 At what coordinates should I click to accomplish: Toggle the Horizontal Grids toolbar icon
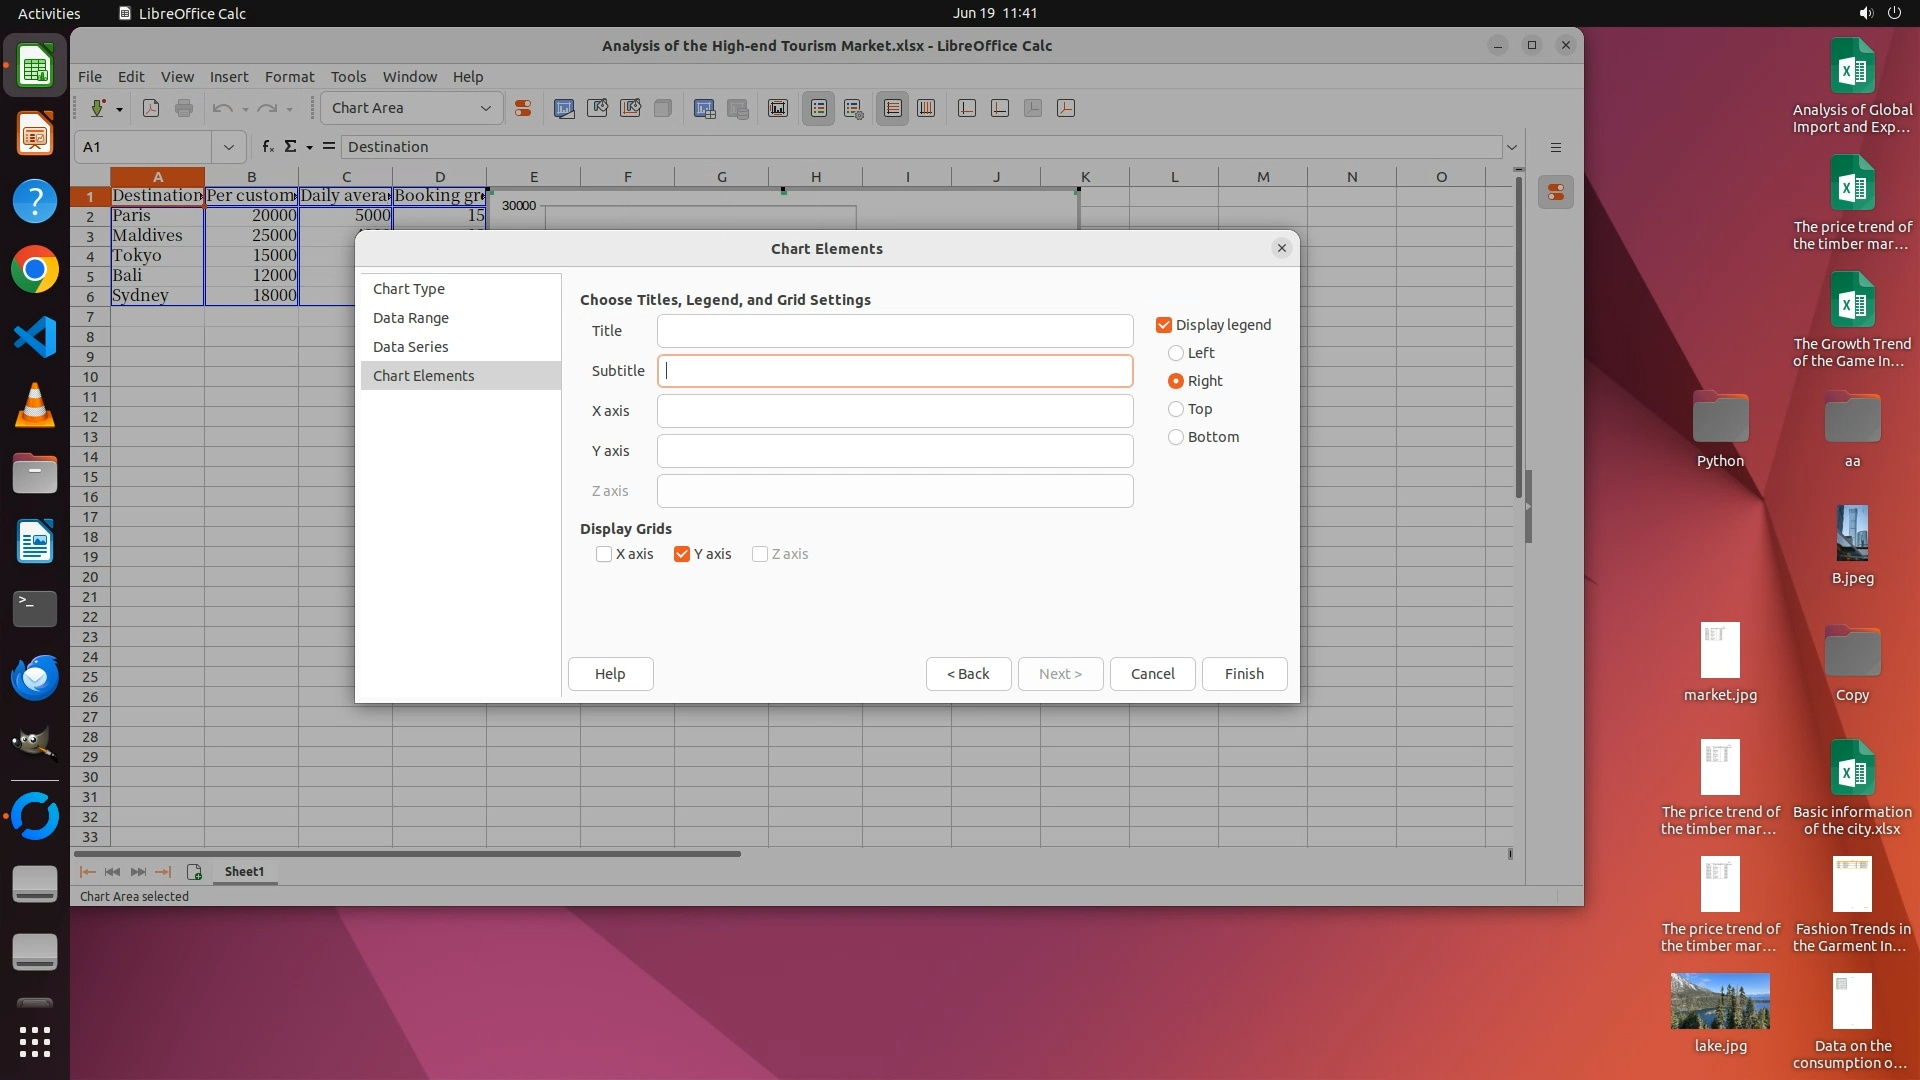coord(893,108)
